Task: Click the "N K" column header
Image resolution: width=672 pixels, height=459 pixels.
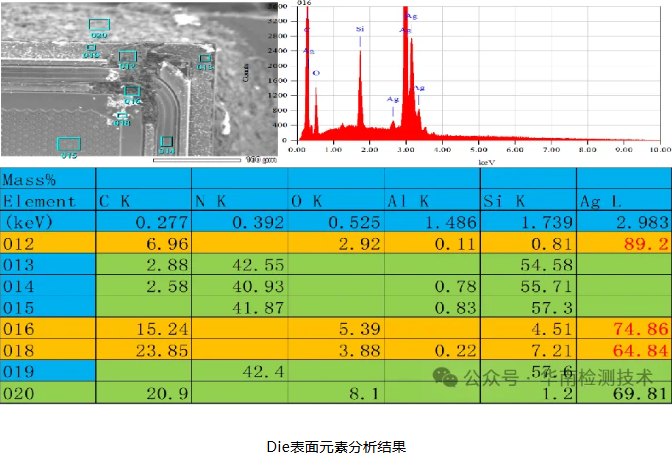Action: pyautogui.click(x=240, y=200)
